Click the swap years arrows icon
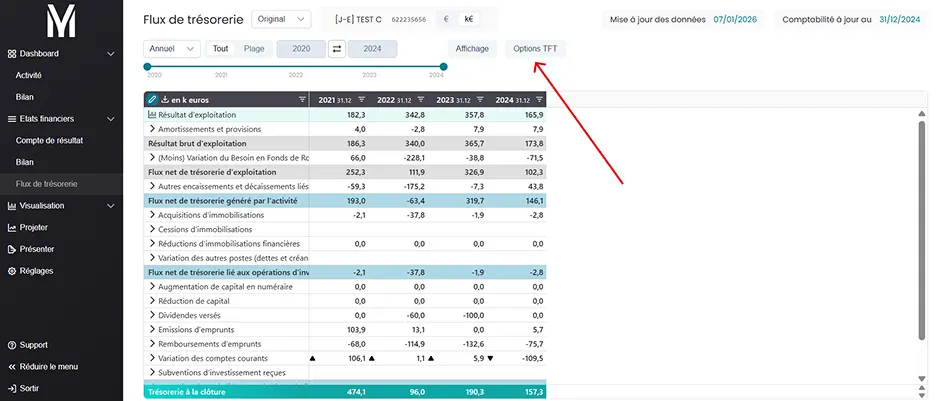This screenshot has width=945, height=401. pos(337,49)
